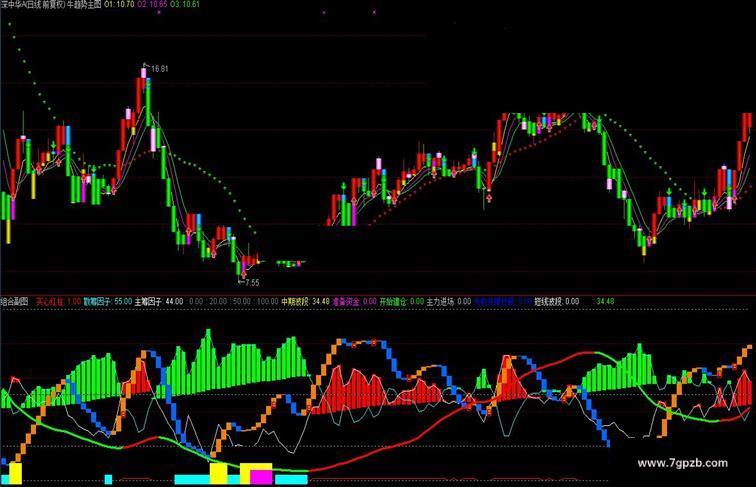This screenshot has height=487, width=756.
Task: Select the 组合副图 sub-chart title
Action: (x=14, y=301)
